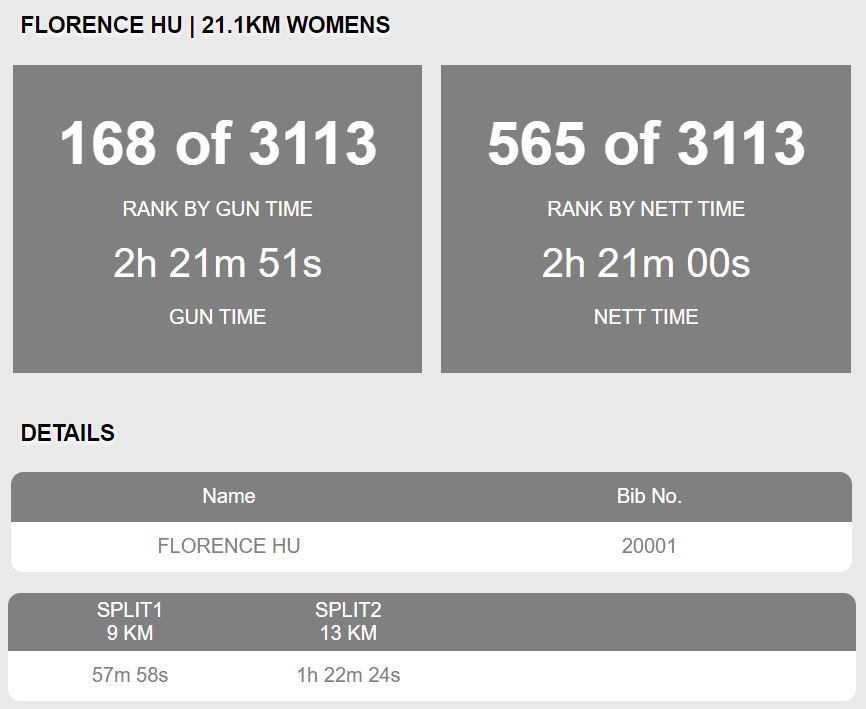Click the Name column header

pyautogui.click(x=229, y=496)
